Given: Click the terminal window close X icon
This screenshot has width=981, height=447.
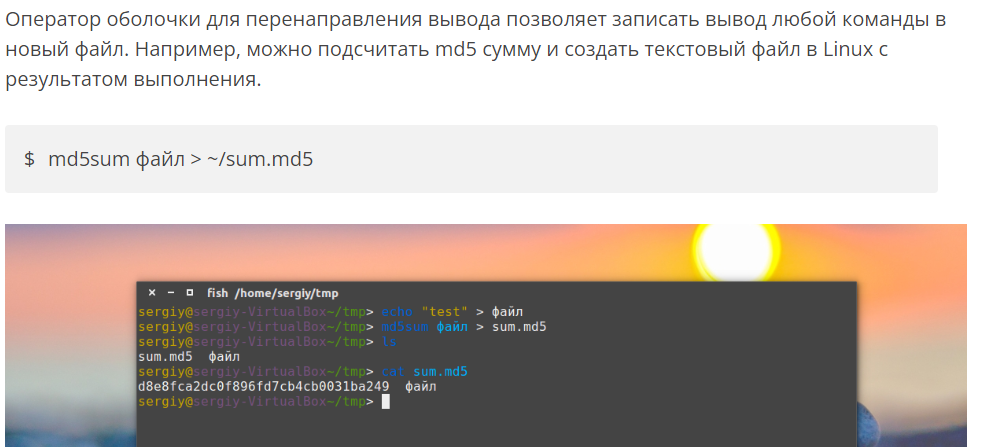Looking at the screenshot, I should pos(152,293).
